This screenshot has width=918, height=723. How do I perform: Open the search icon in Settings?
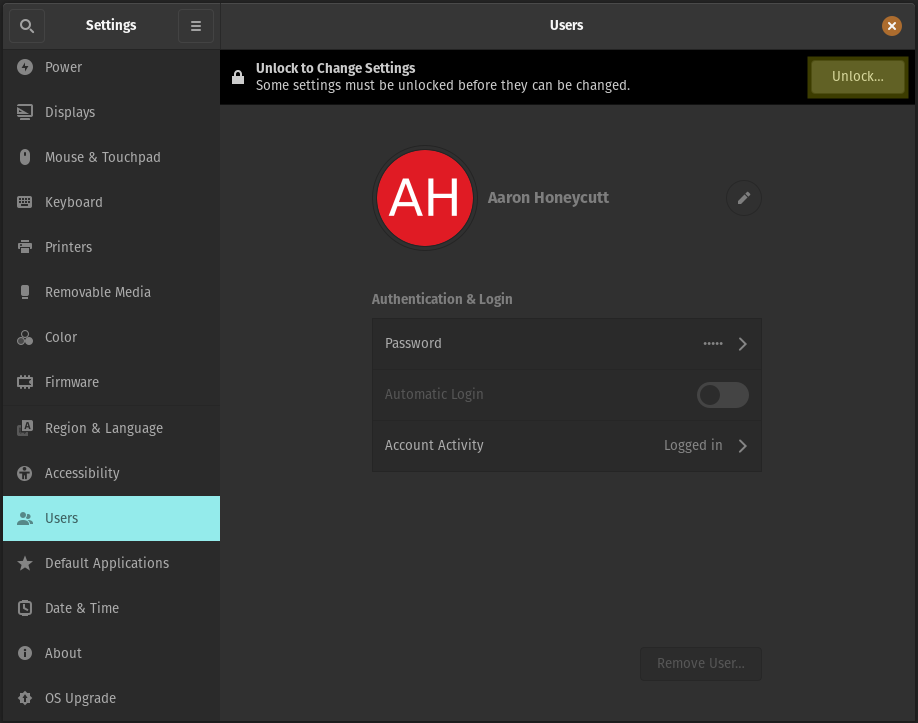point(26,25)
